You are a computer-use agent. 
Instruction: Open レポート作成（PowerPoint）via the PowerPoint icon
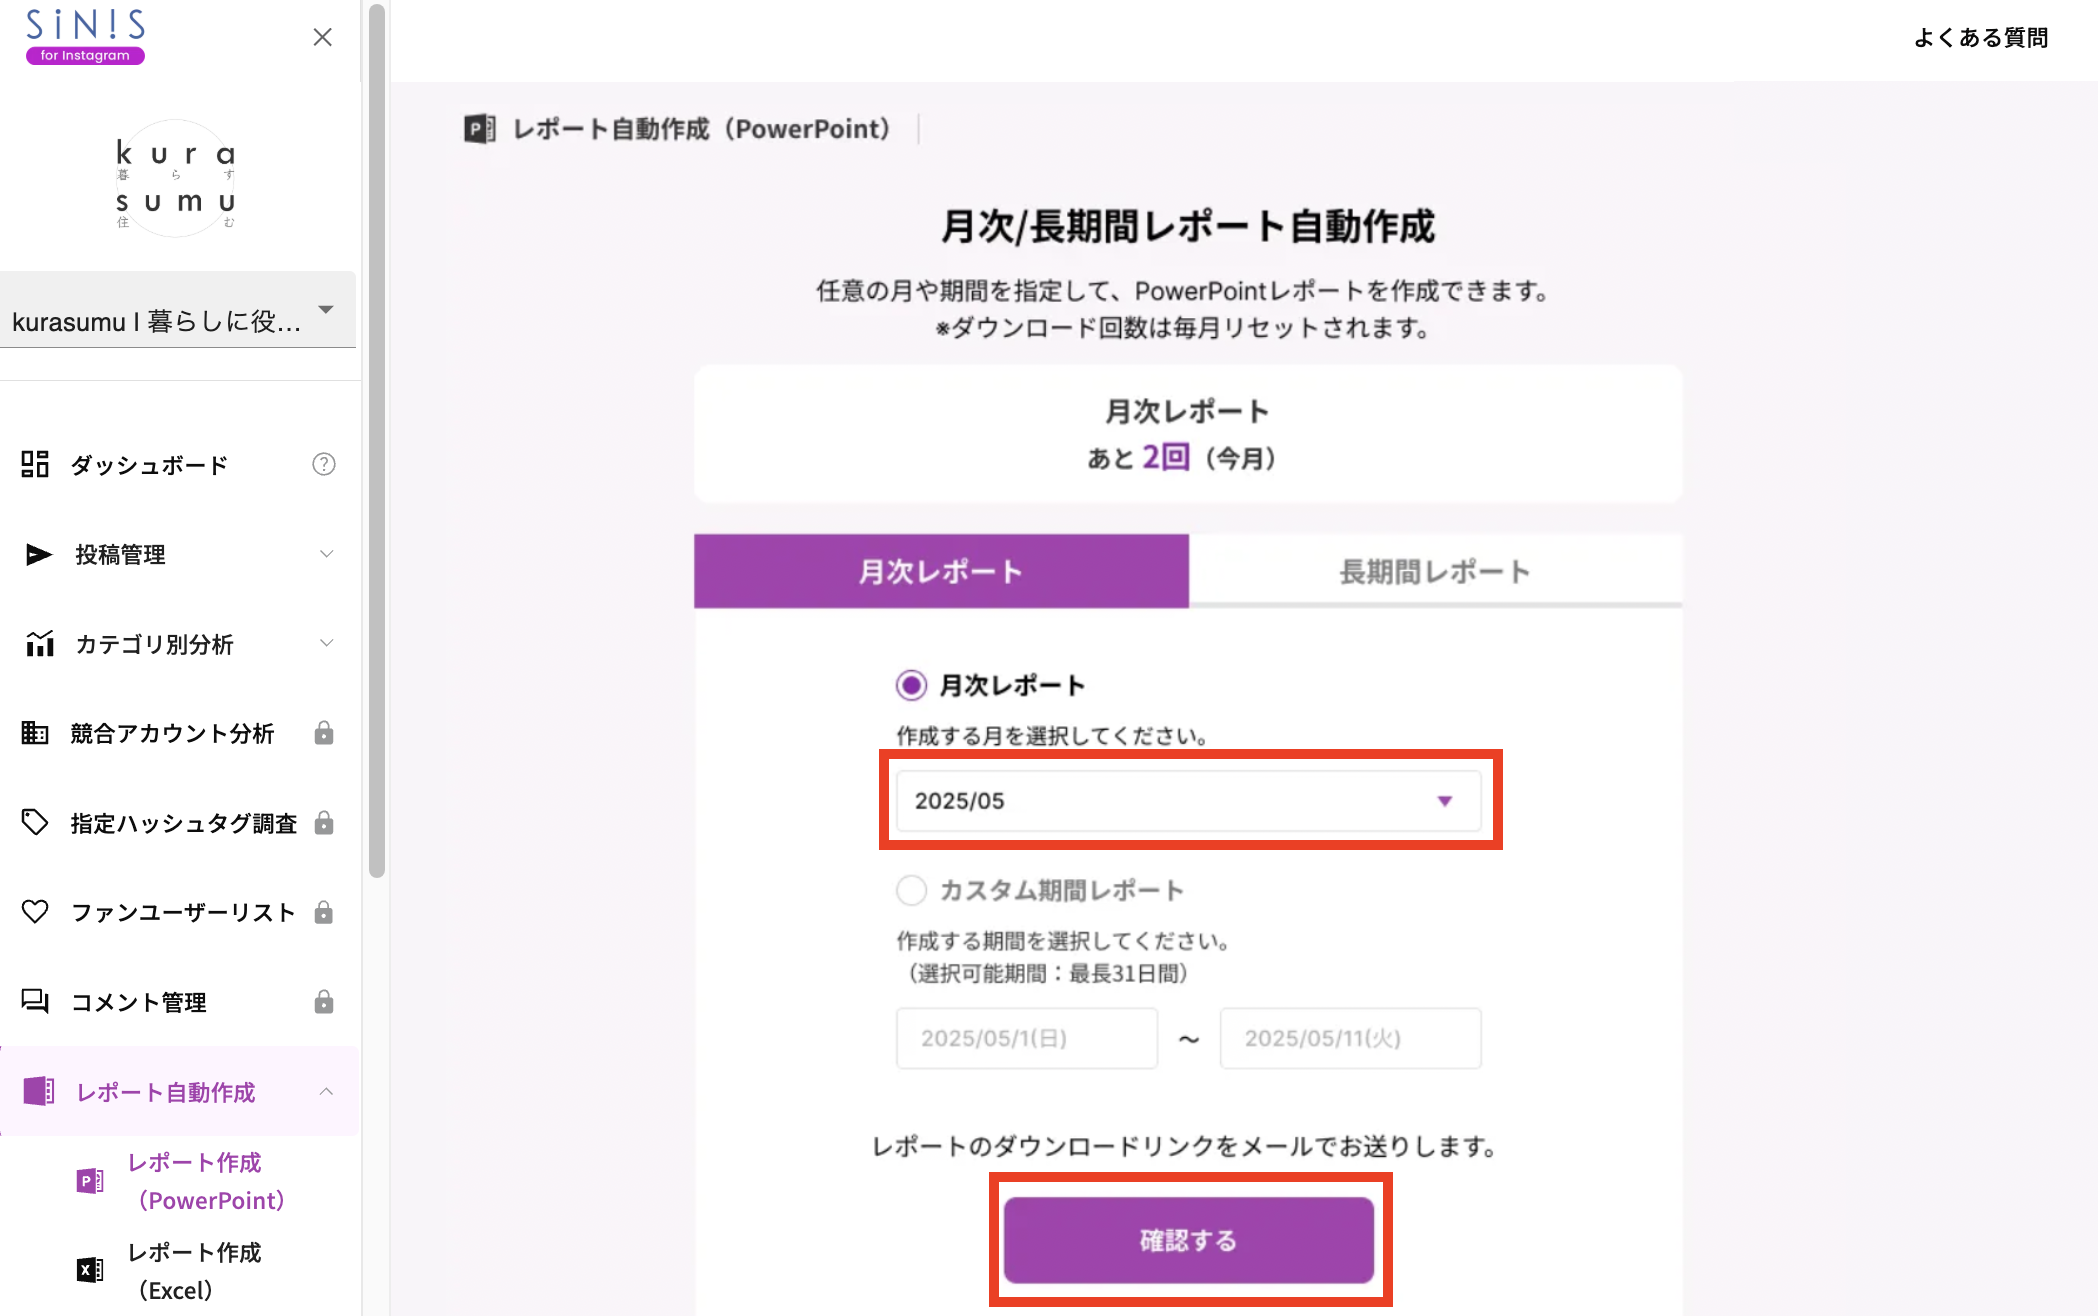pos(88,1180)
